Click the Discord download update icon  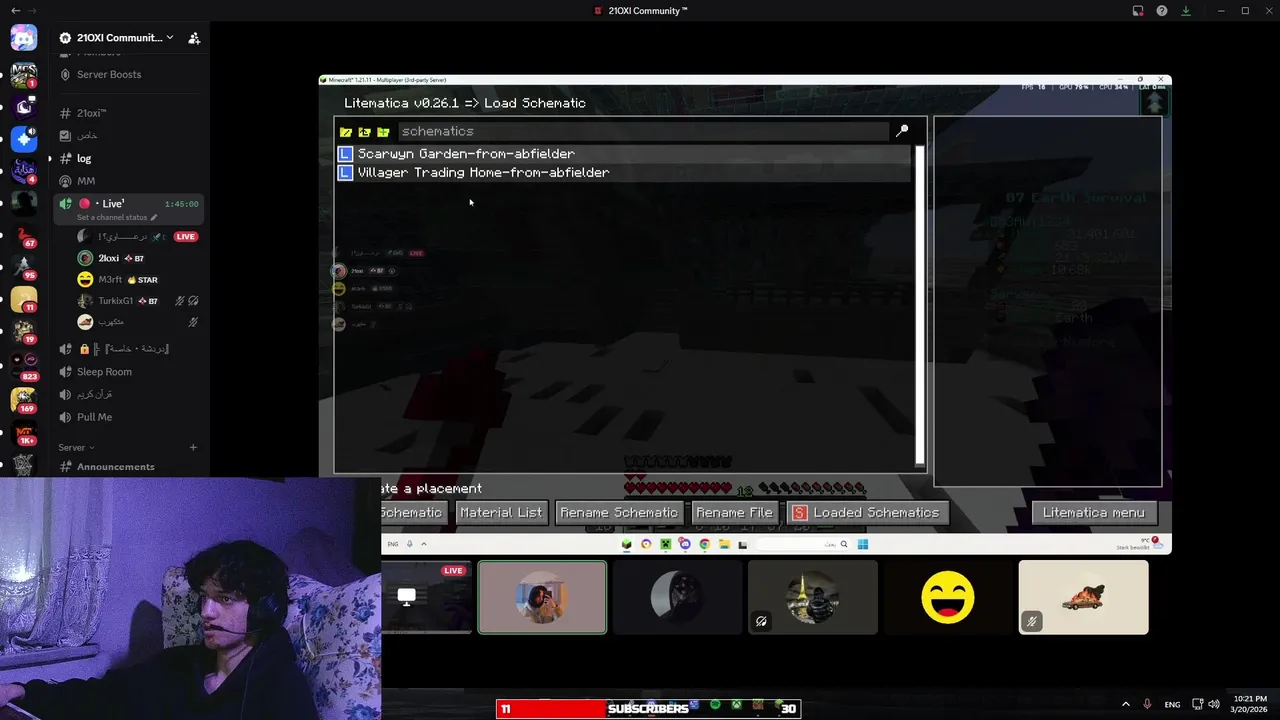click(1186, 11)
